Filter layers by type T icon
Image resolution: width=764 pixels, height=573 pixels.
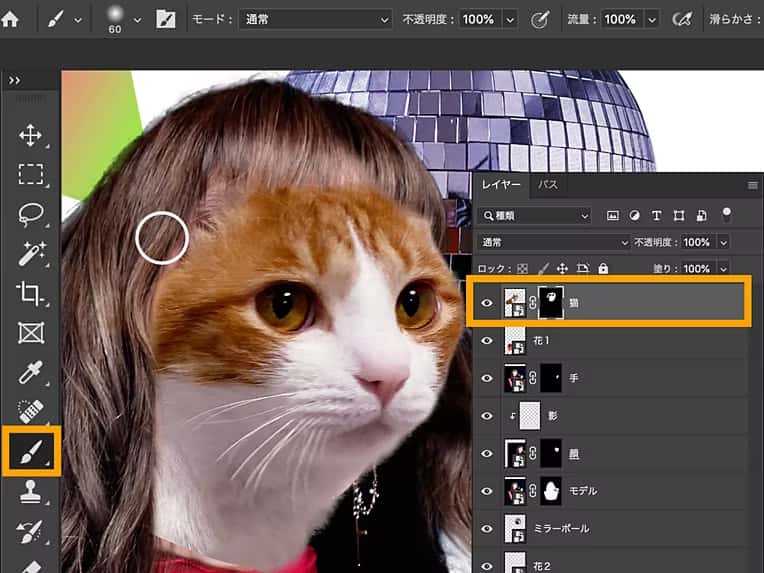(656, 215)
